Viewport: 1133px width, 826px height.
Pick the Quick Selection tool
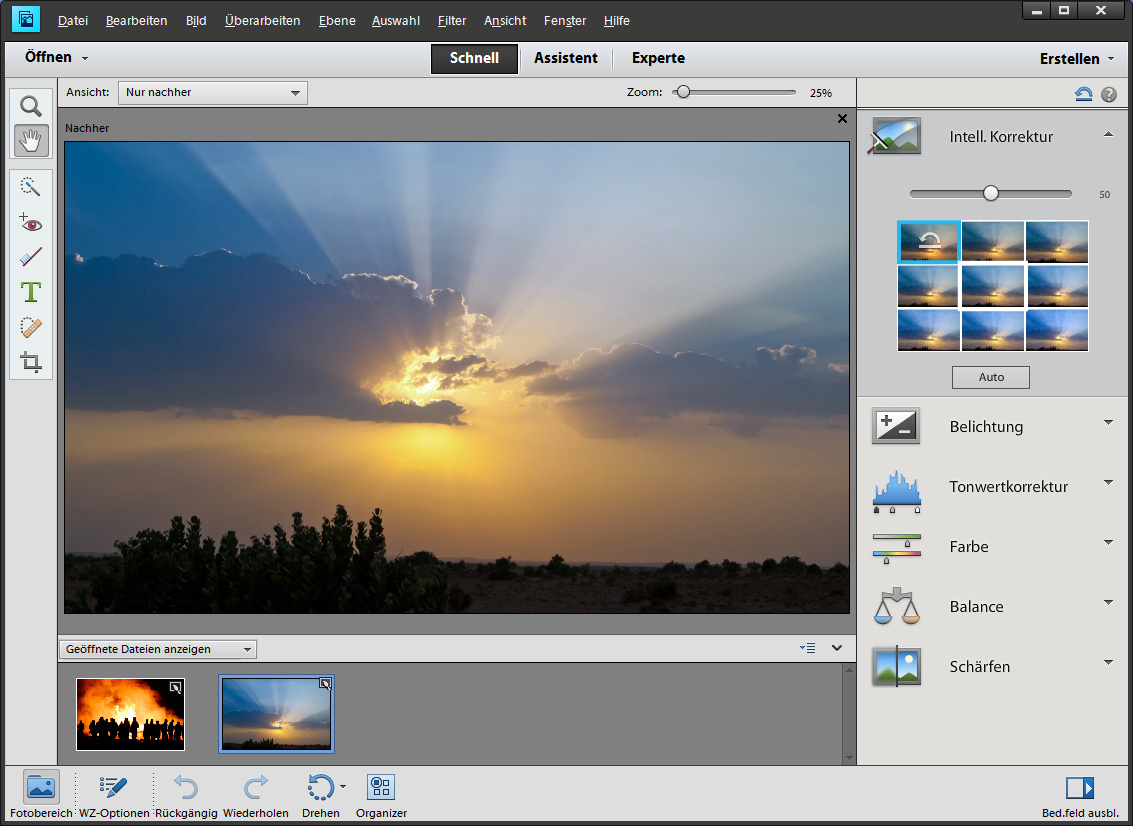(31, 187)
